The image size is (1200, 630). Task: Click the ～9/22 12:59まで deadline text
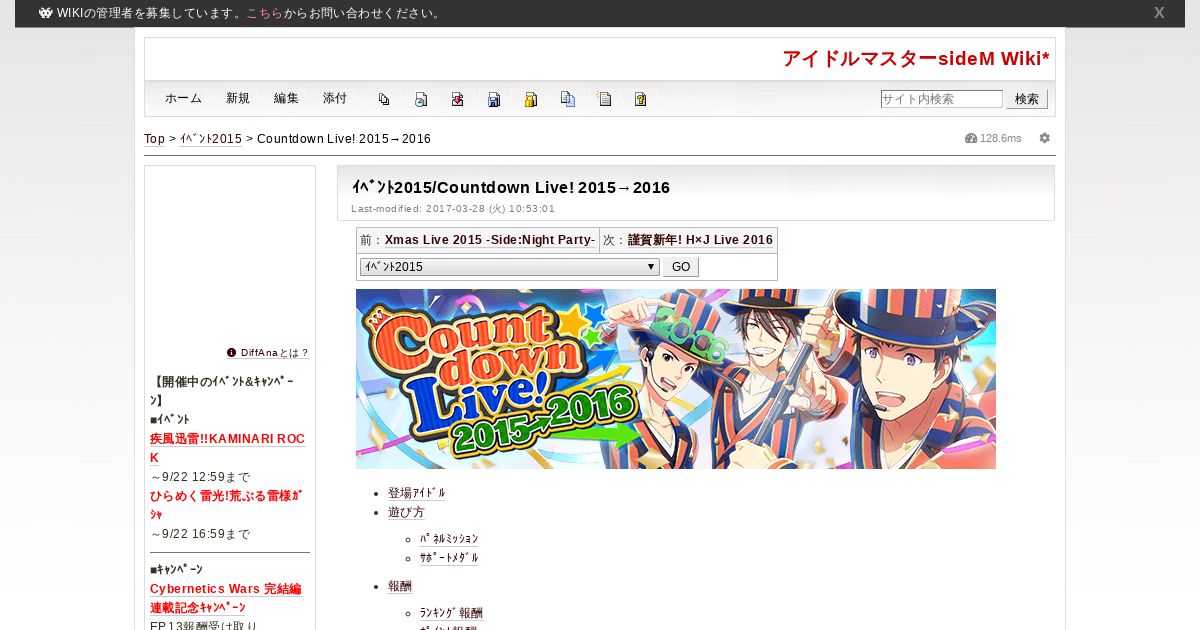(200, 477)
